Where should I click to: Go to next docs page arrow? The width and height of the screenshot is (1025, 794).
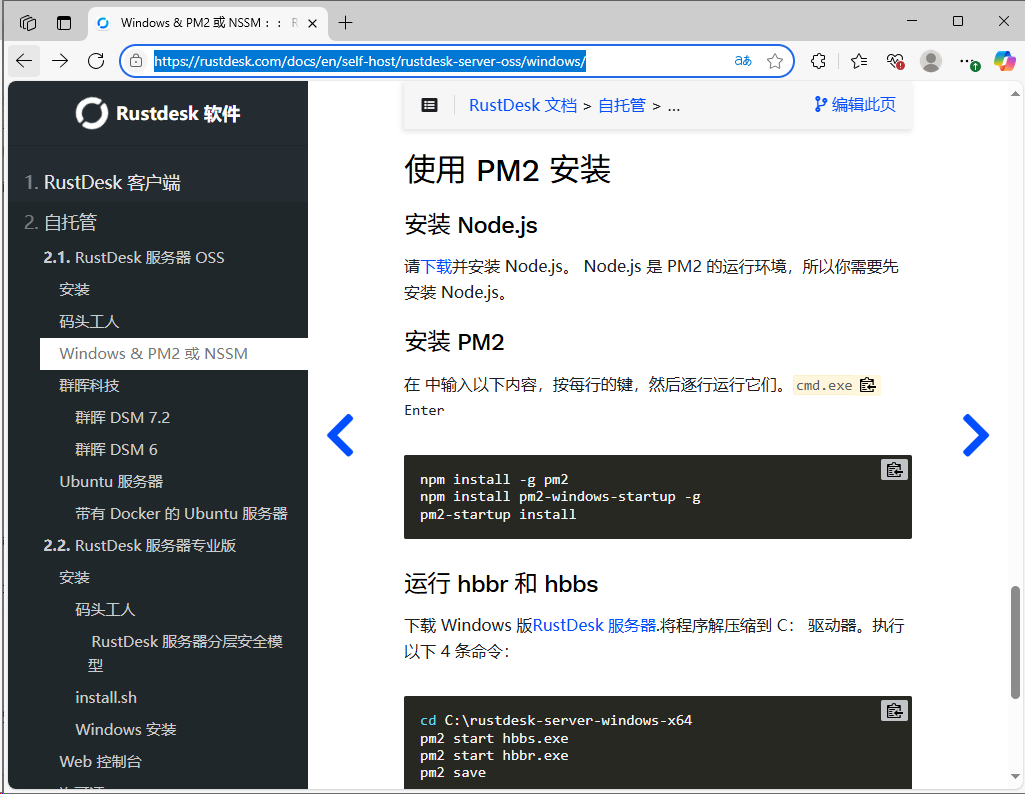[x=975, y=435]
